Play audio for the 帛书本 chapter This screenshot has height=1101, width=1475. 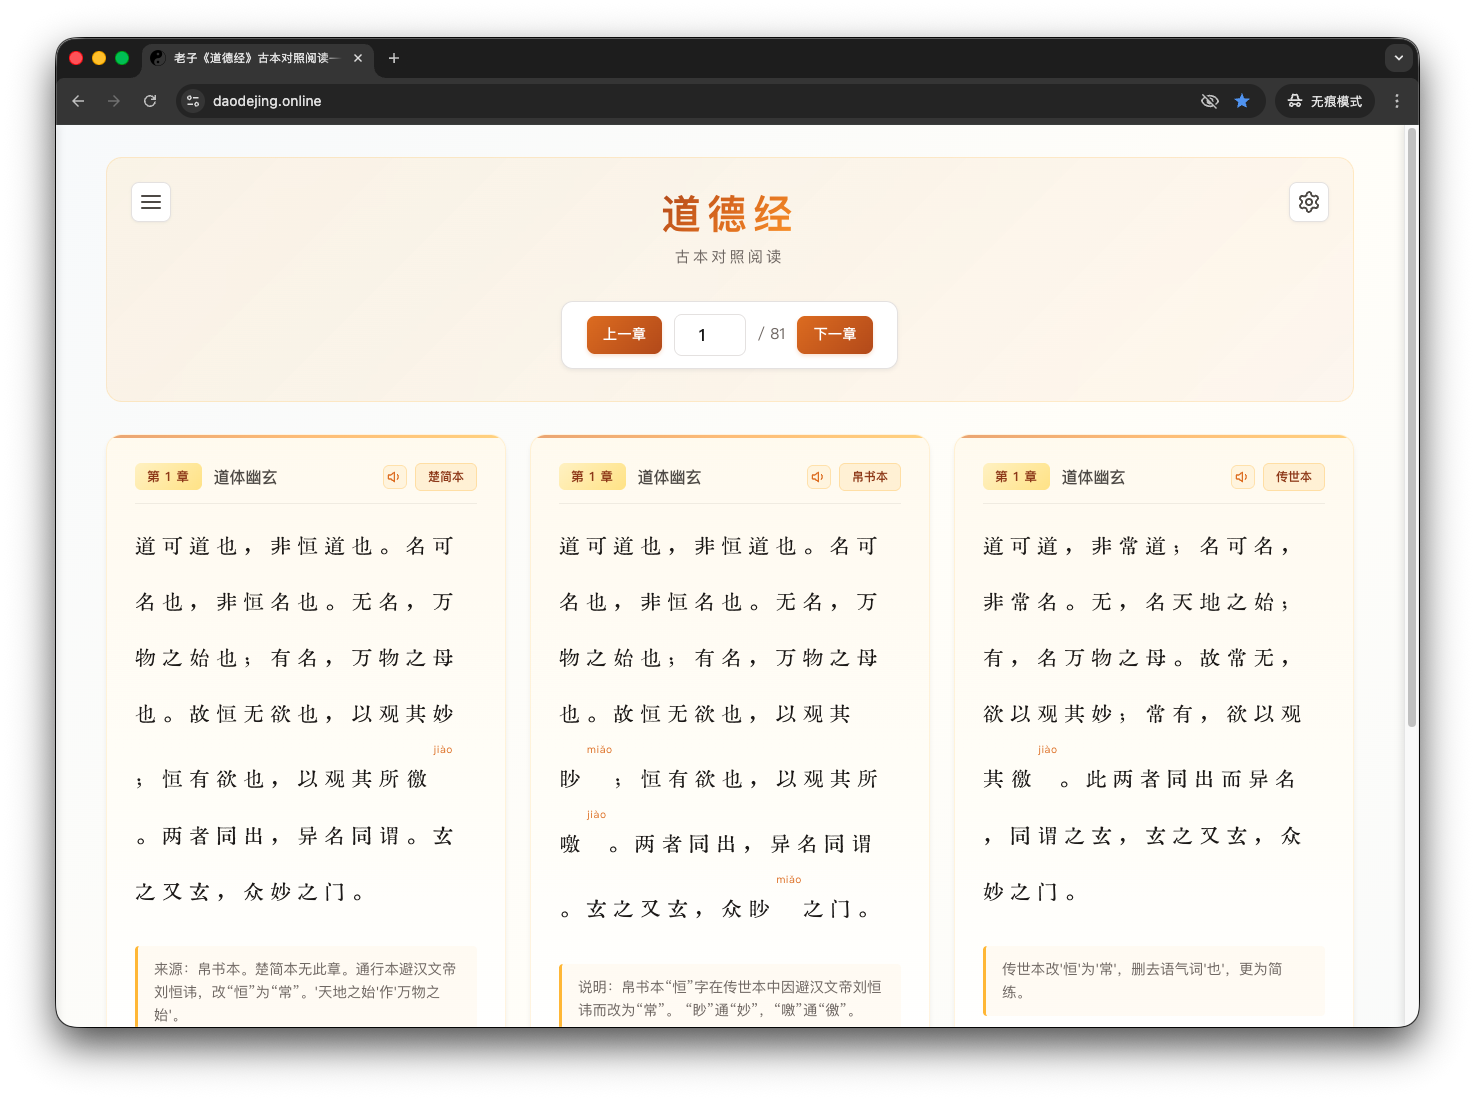pyautogui.click(x=818, y=477)
